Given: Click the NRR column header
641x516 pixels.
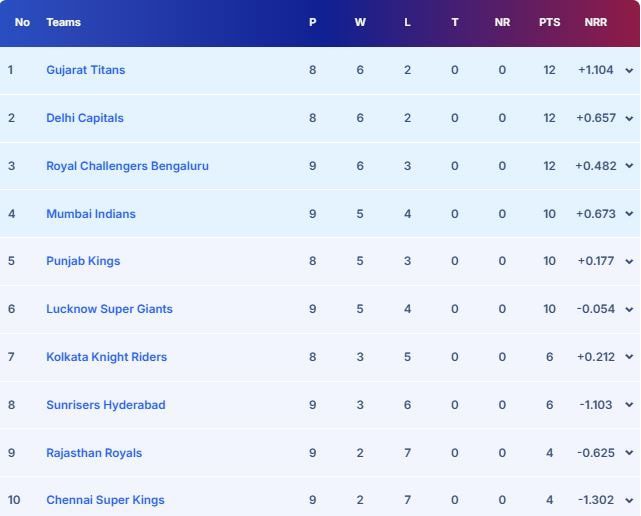Looking at the screenshot, I should 596,22.
